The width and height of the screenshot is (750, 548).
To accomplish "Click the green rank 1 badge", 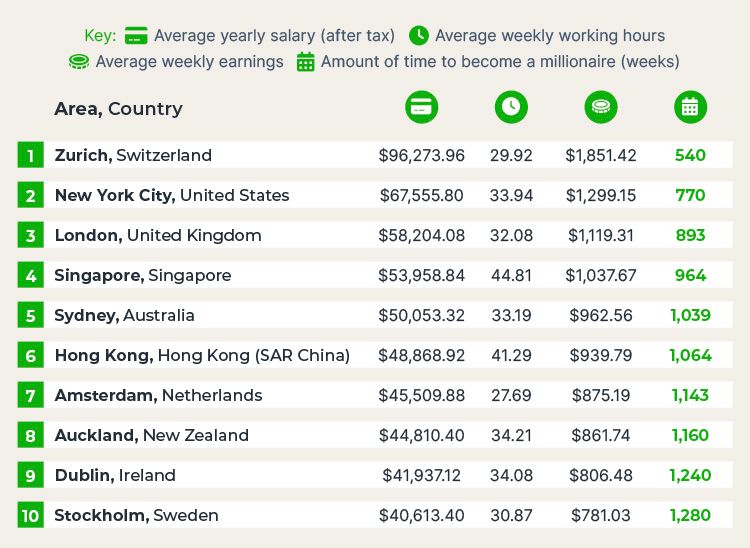I will (31, 155).
